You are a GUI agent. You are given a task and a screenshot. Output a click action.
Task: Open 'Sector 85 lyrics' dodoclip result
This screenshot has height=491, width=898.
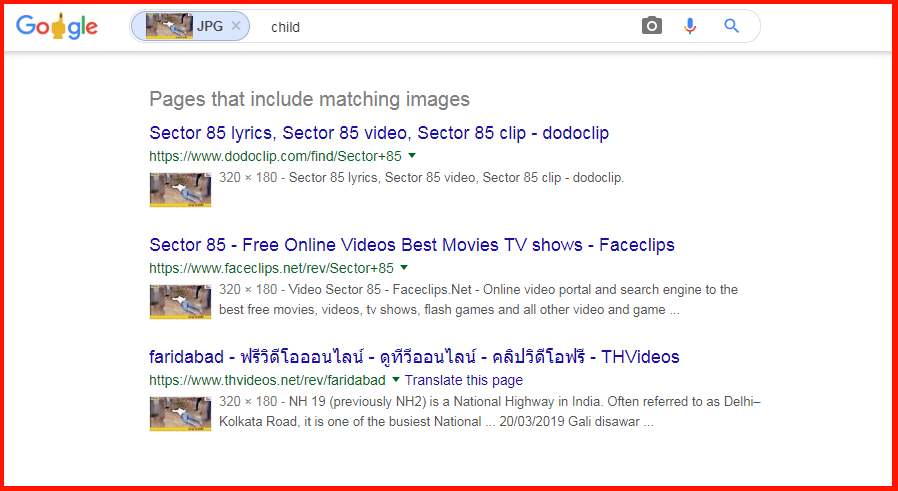coord(379,133)
